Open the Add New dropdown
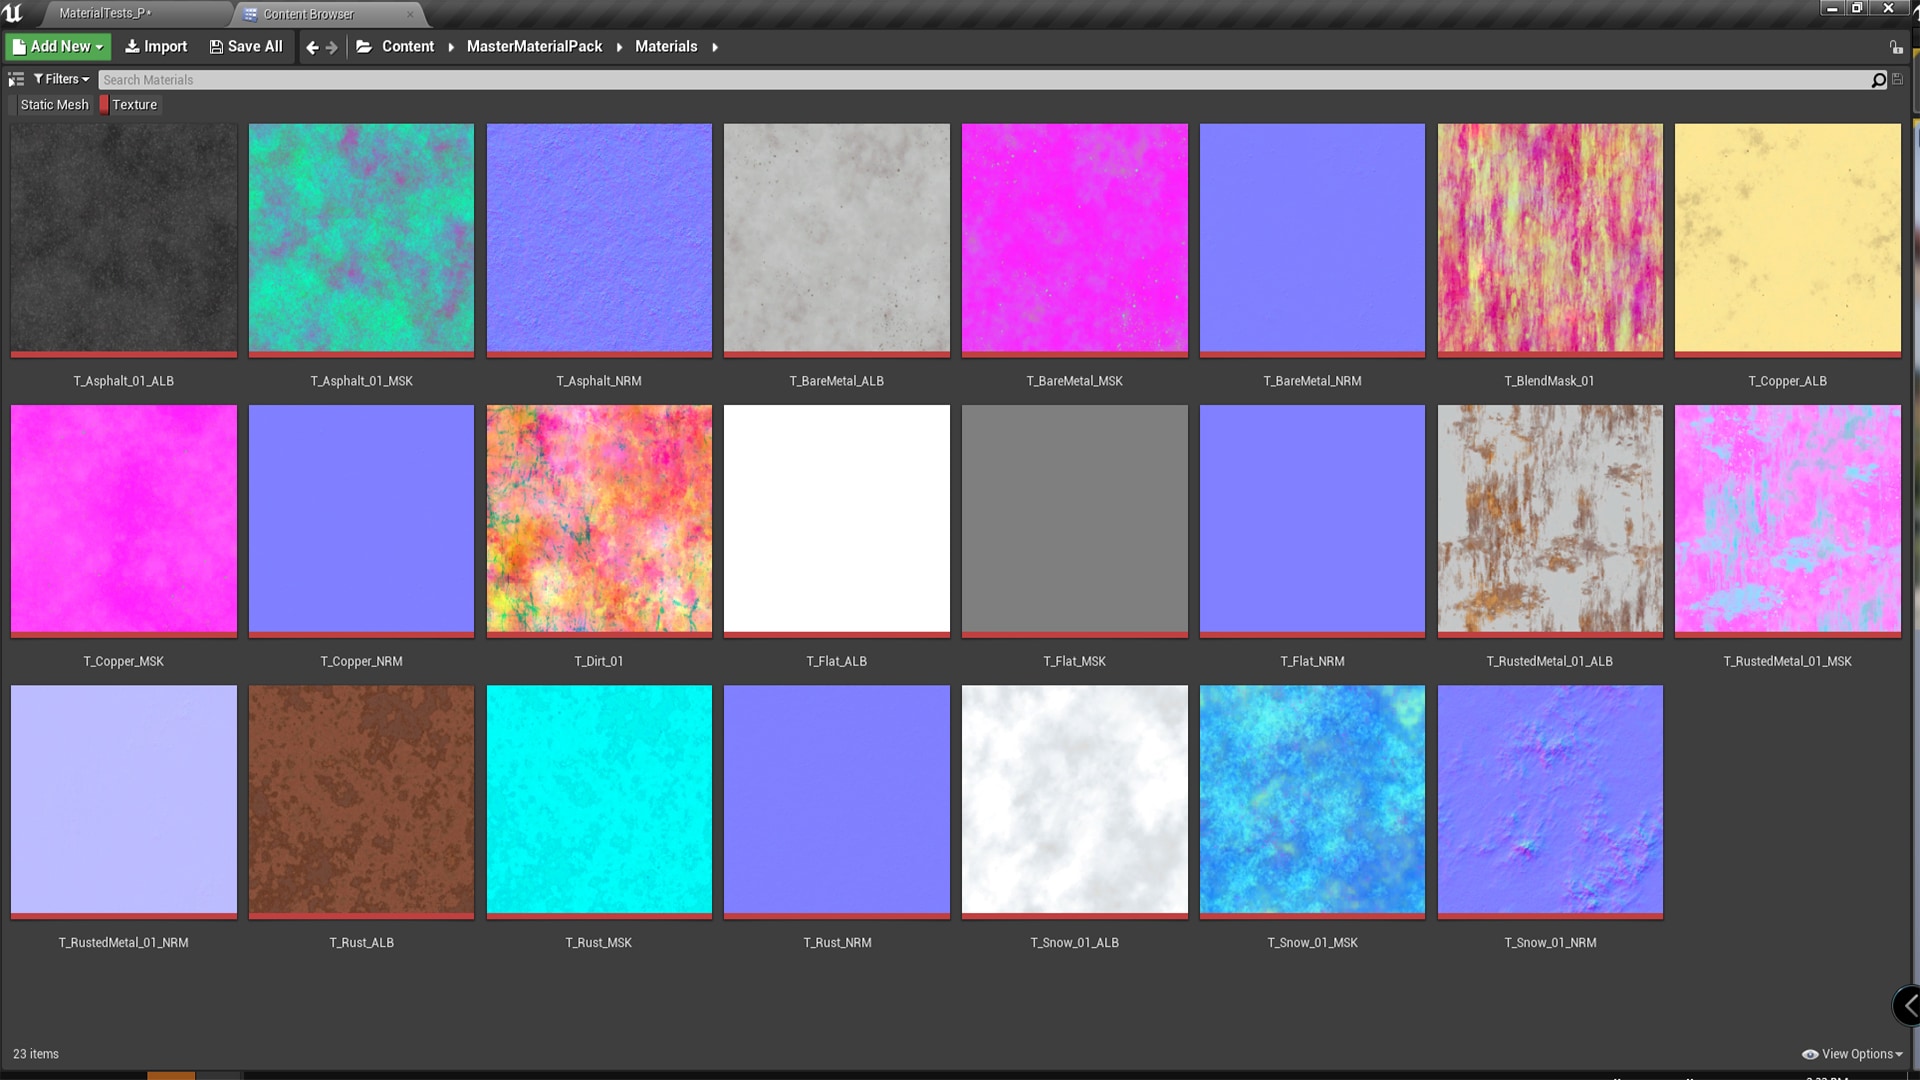Viewport: 1920px width, 1080px height. [57, 46]
